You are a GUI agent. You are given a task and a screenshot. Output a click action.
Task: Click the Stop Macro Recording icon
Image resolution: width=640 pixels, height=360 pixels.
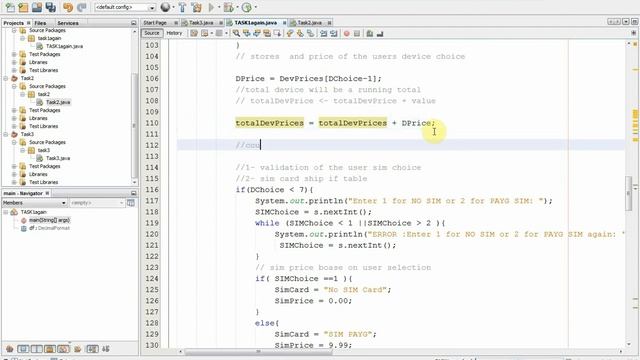[357, 33]
